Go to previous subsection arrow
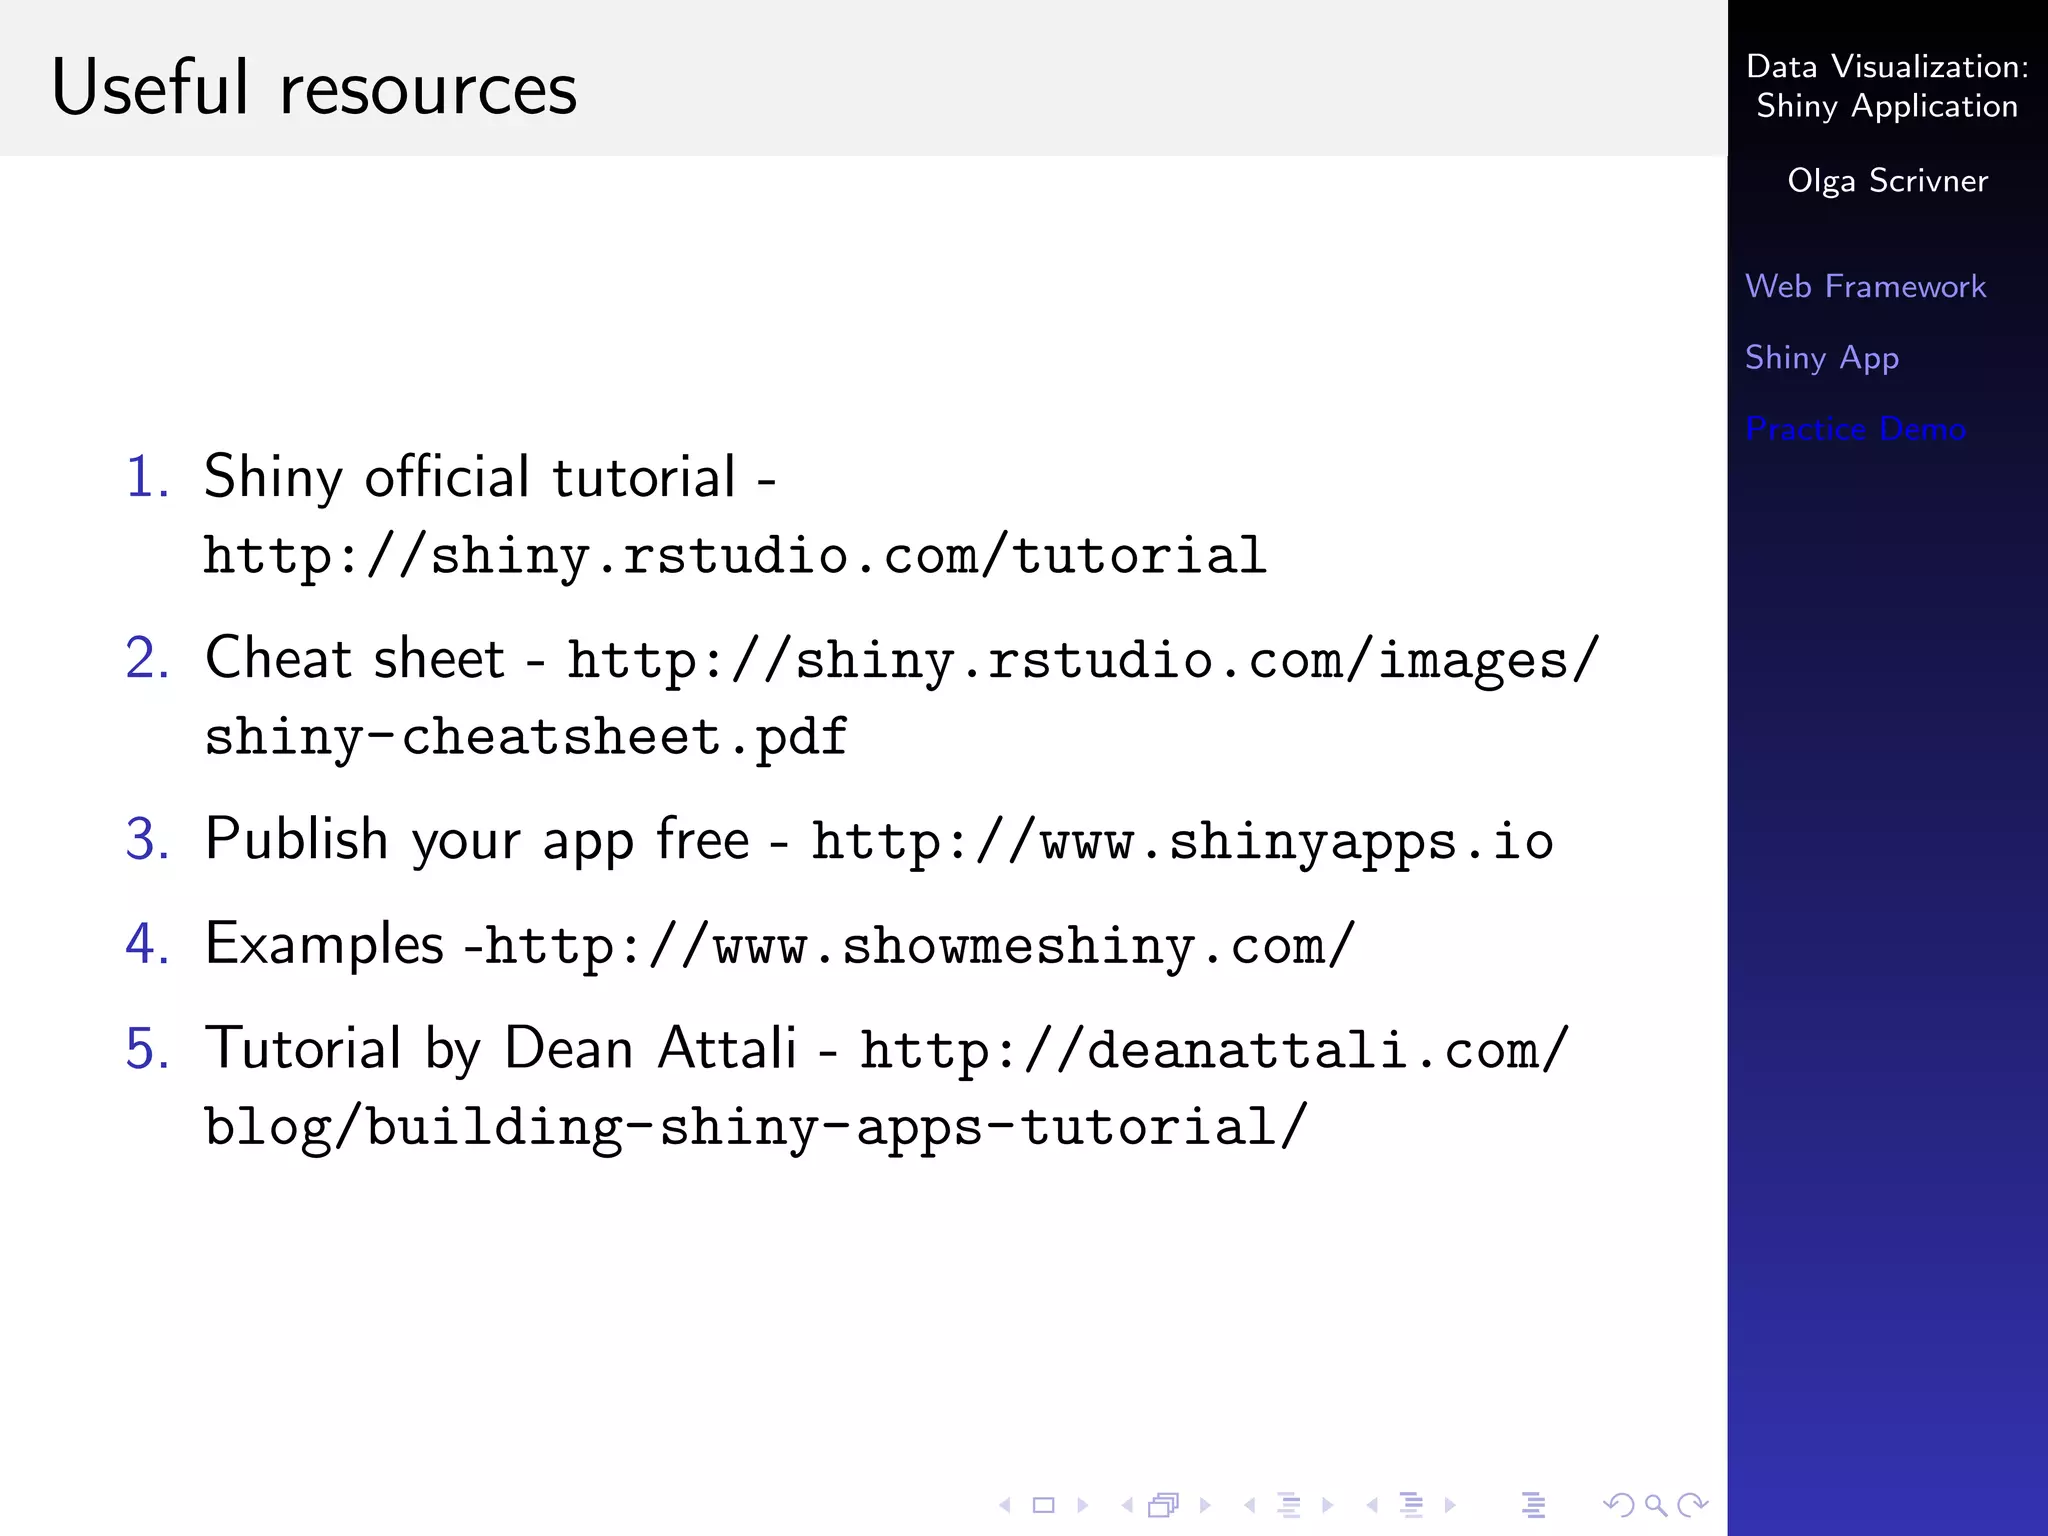The width and height of the screenshot is (2048, 1536). [x=1249, y=1505]
